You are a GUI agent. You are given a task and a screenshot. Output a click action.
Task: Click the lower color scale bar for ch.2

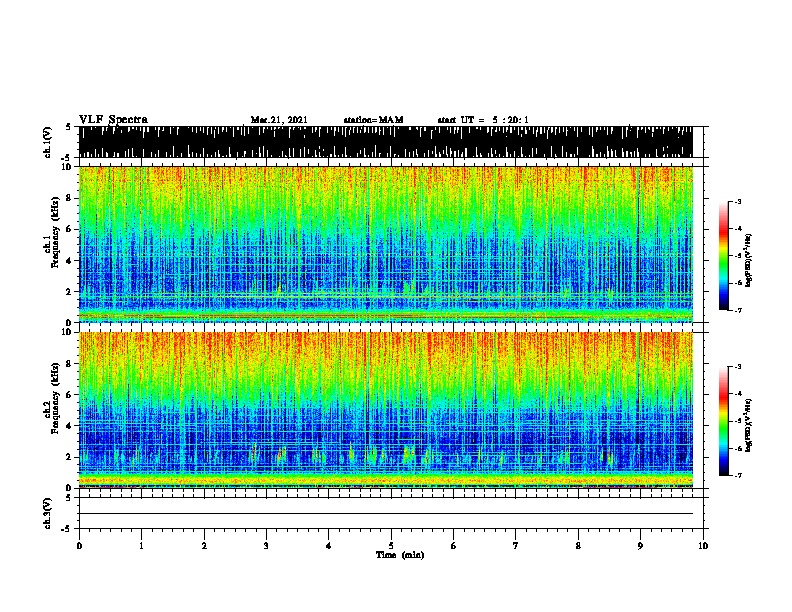pos(724,421)
